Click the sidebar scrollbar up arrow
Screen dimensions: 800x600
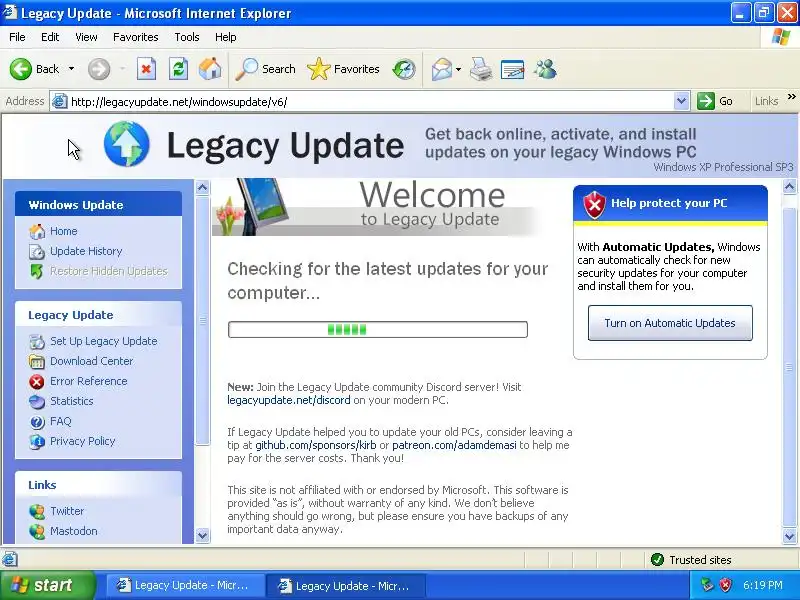[203, 188]
